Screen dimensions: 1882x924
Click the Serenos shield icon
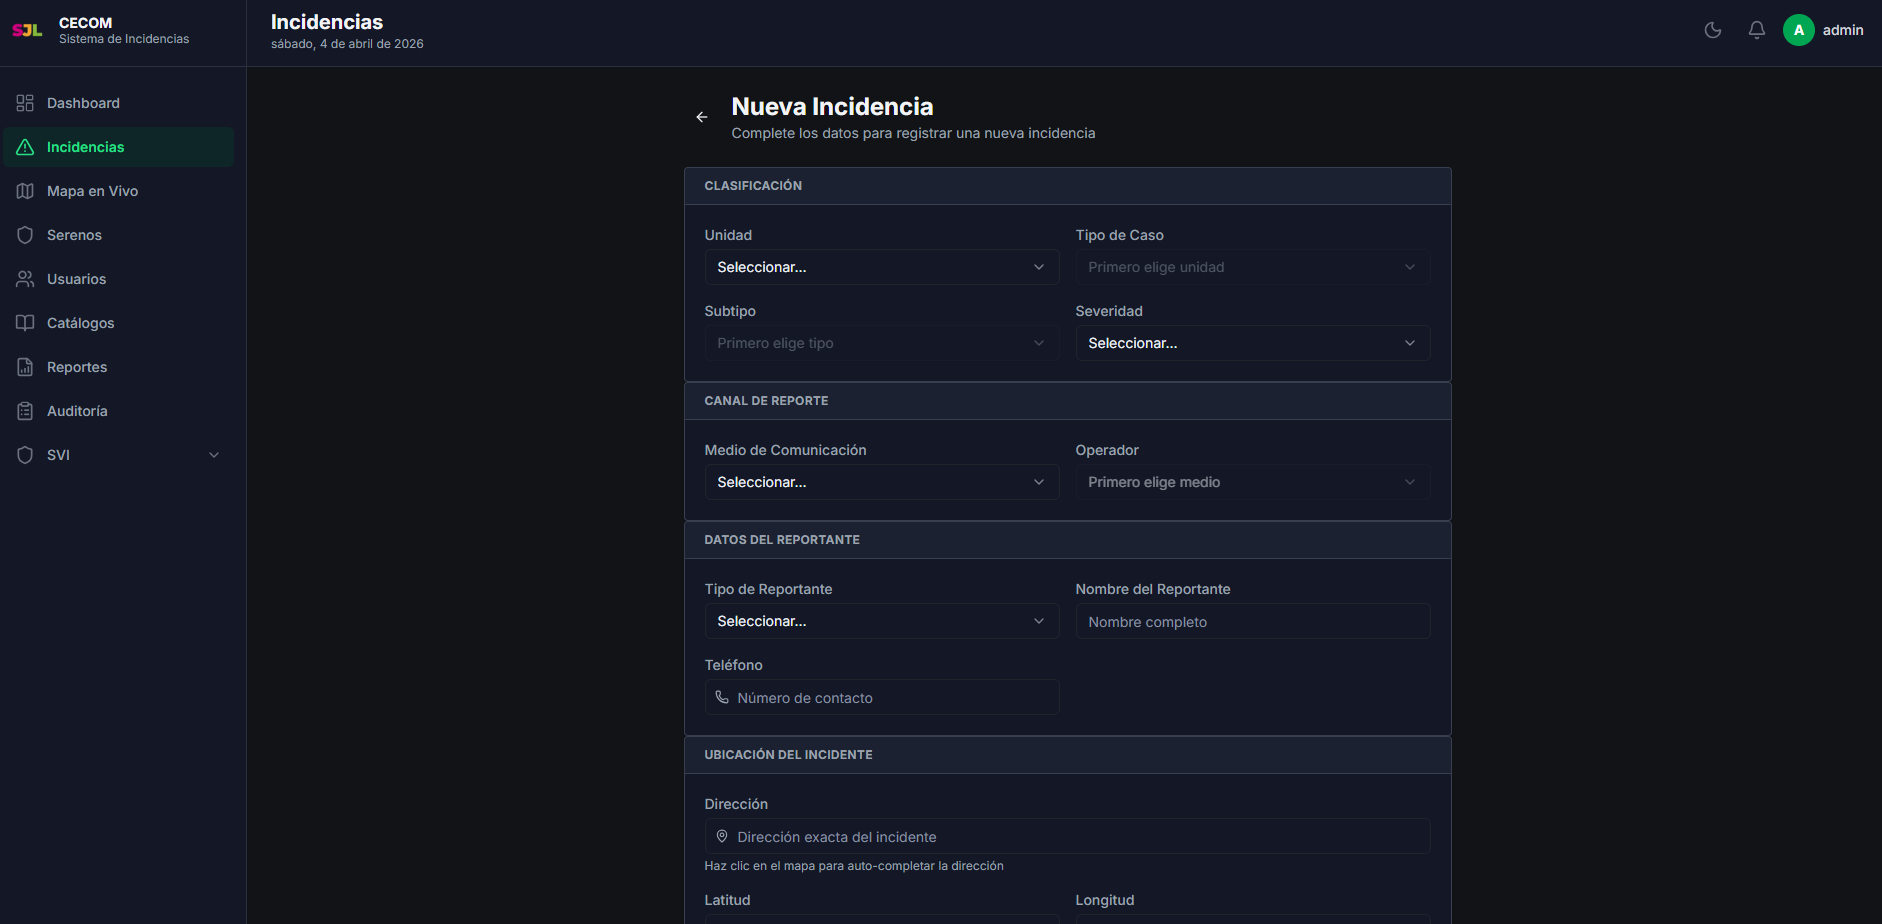click(25, 235)
